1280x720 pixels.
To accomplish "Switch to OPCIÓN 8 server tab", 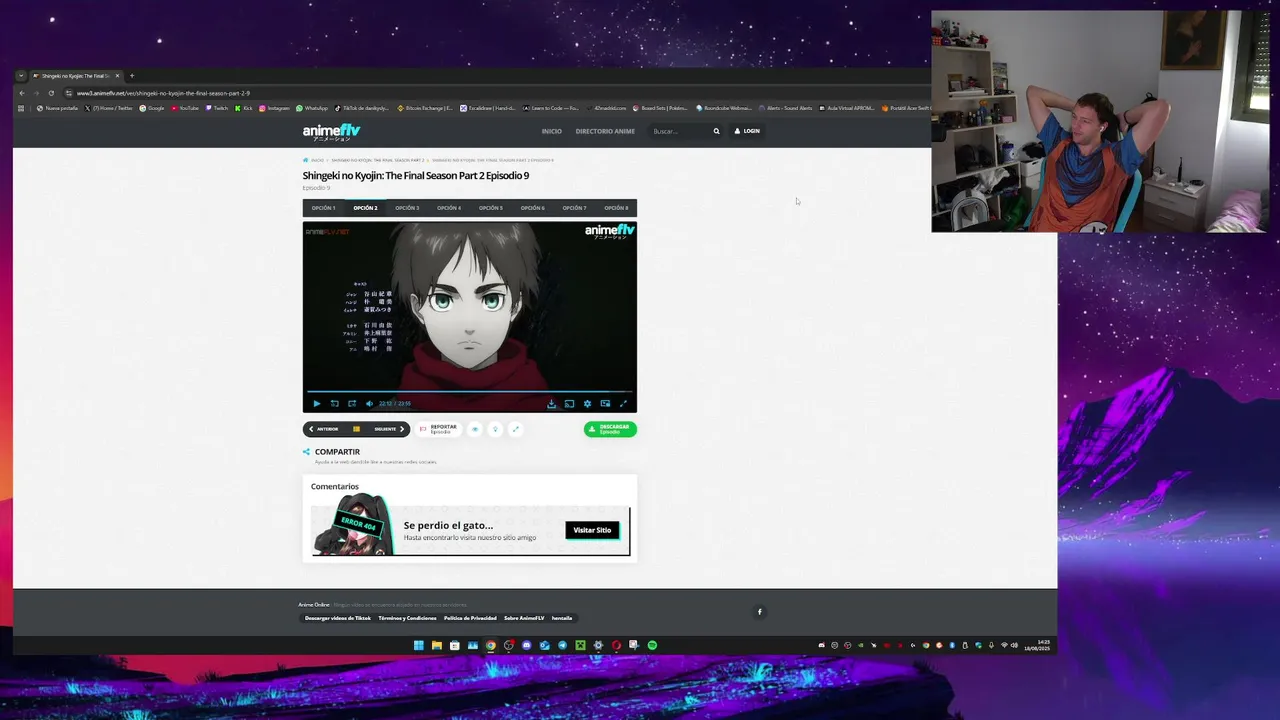I will coord(616,208).
